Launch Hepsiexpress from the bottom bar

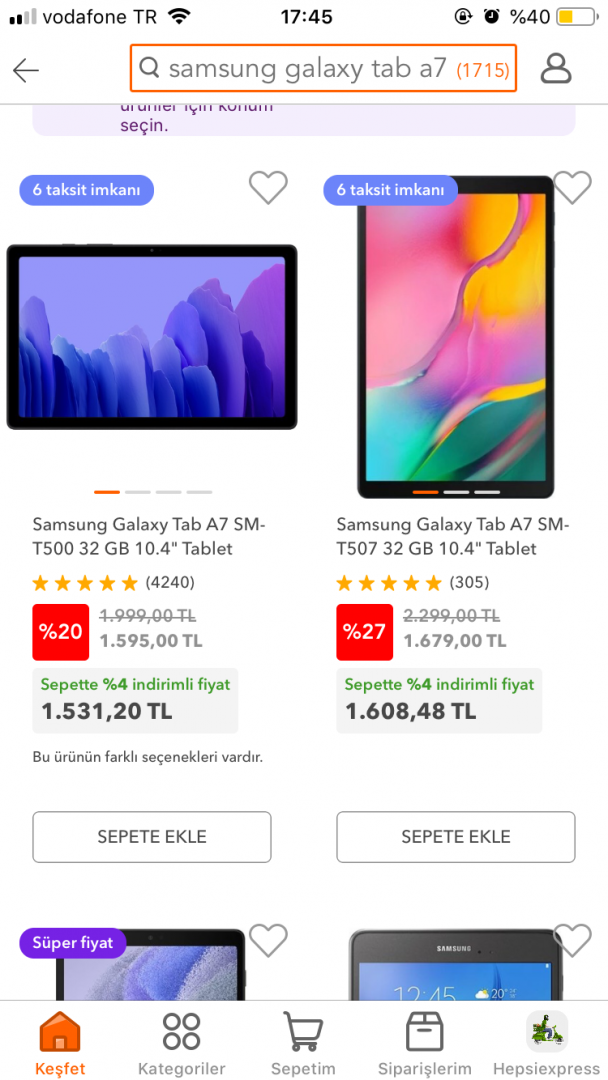click(547, 1042)
